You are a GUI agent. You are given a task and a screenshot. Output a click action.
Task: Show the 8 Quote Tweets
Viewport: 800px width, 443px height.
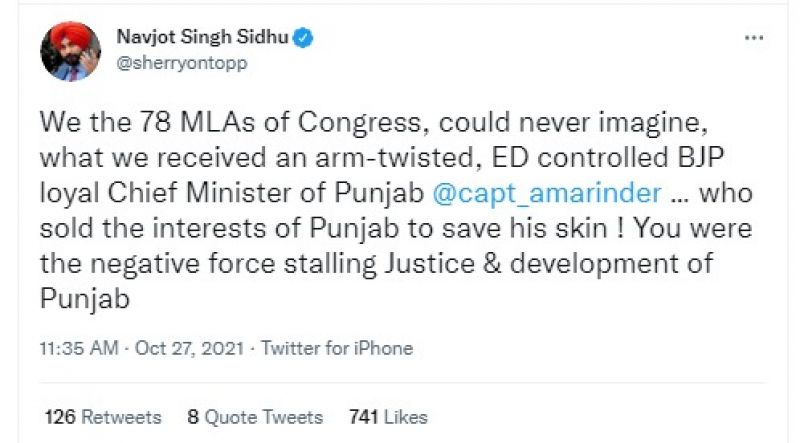(x=254, y=416)
